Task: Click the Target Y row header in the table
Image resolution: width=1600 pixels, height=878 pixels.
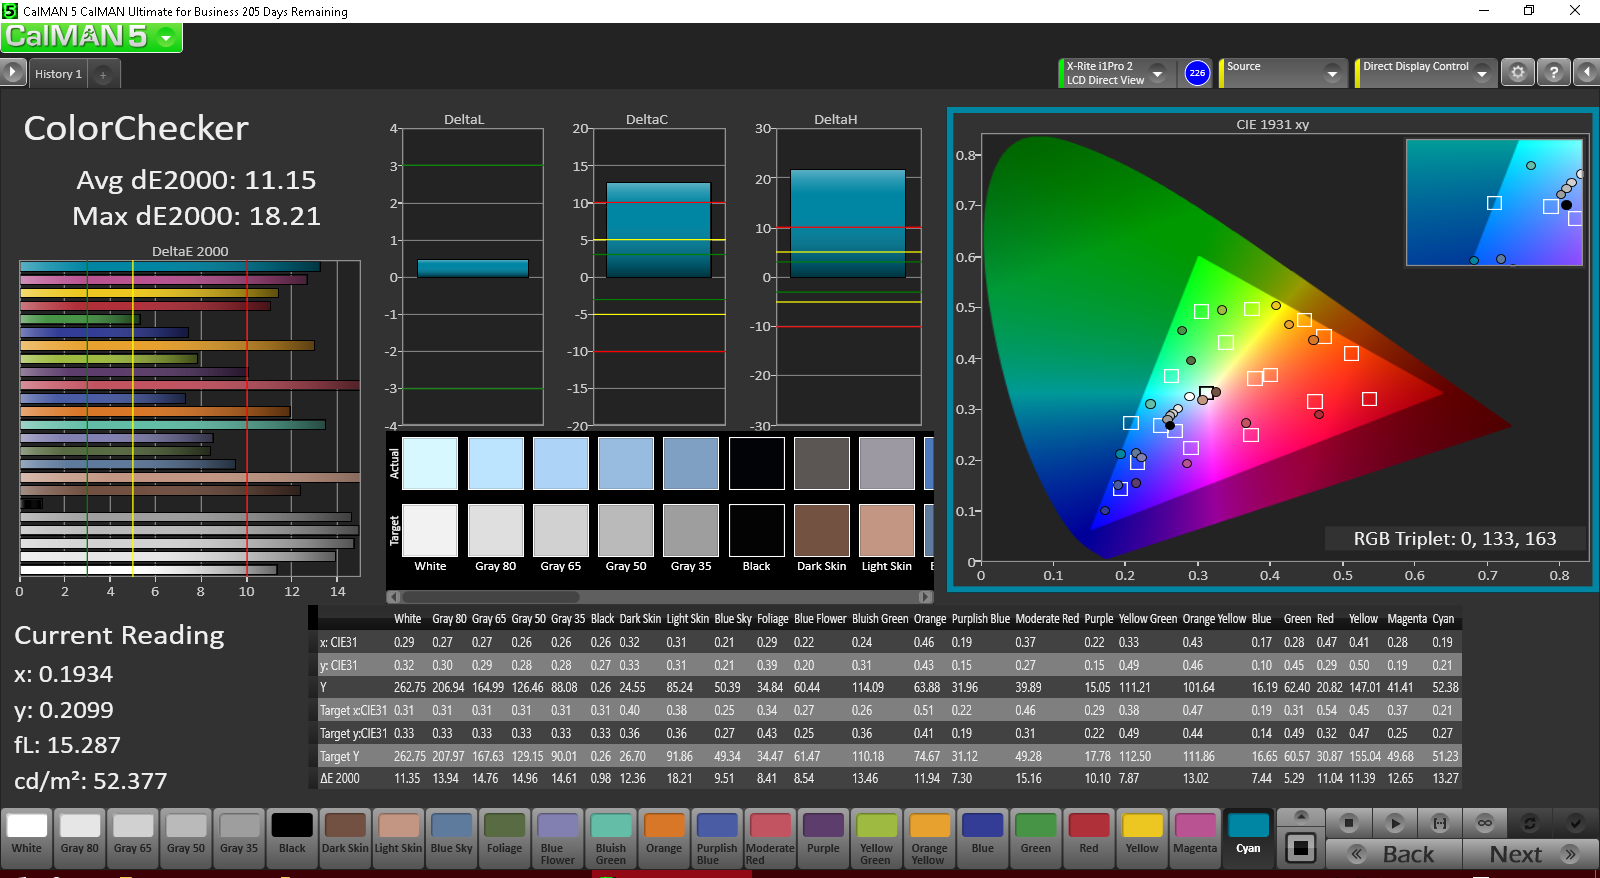Action: click(339, 756)
